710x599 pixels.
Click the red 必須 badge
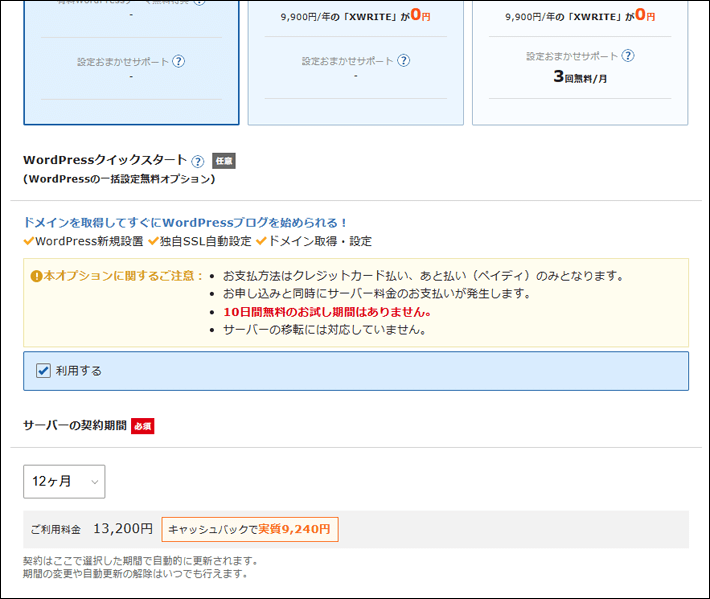[143, 426]
